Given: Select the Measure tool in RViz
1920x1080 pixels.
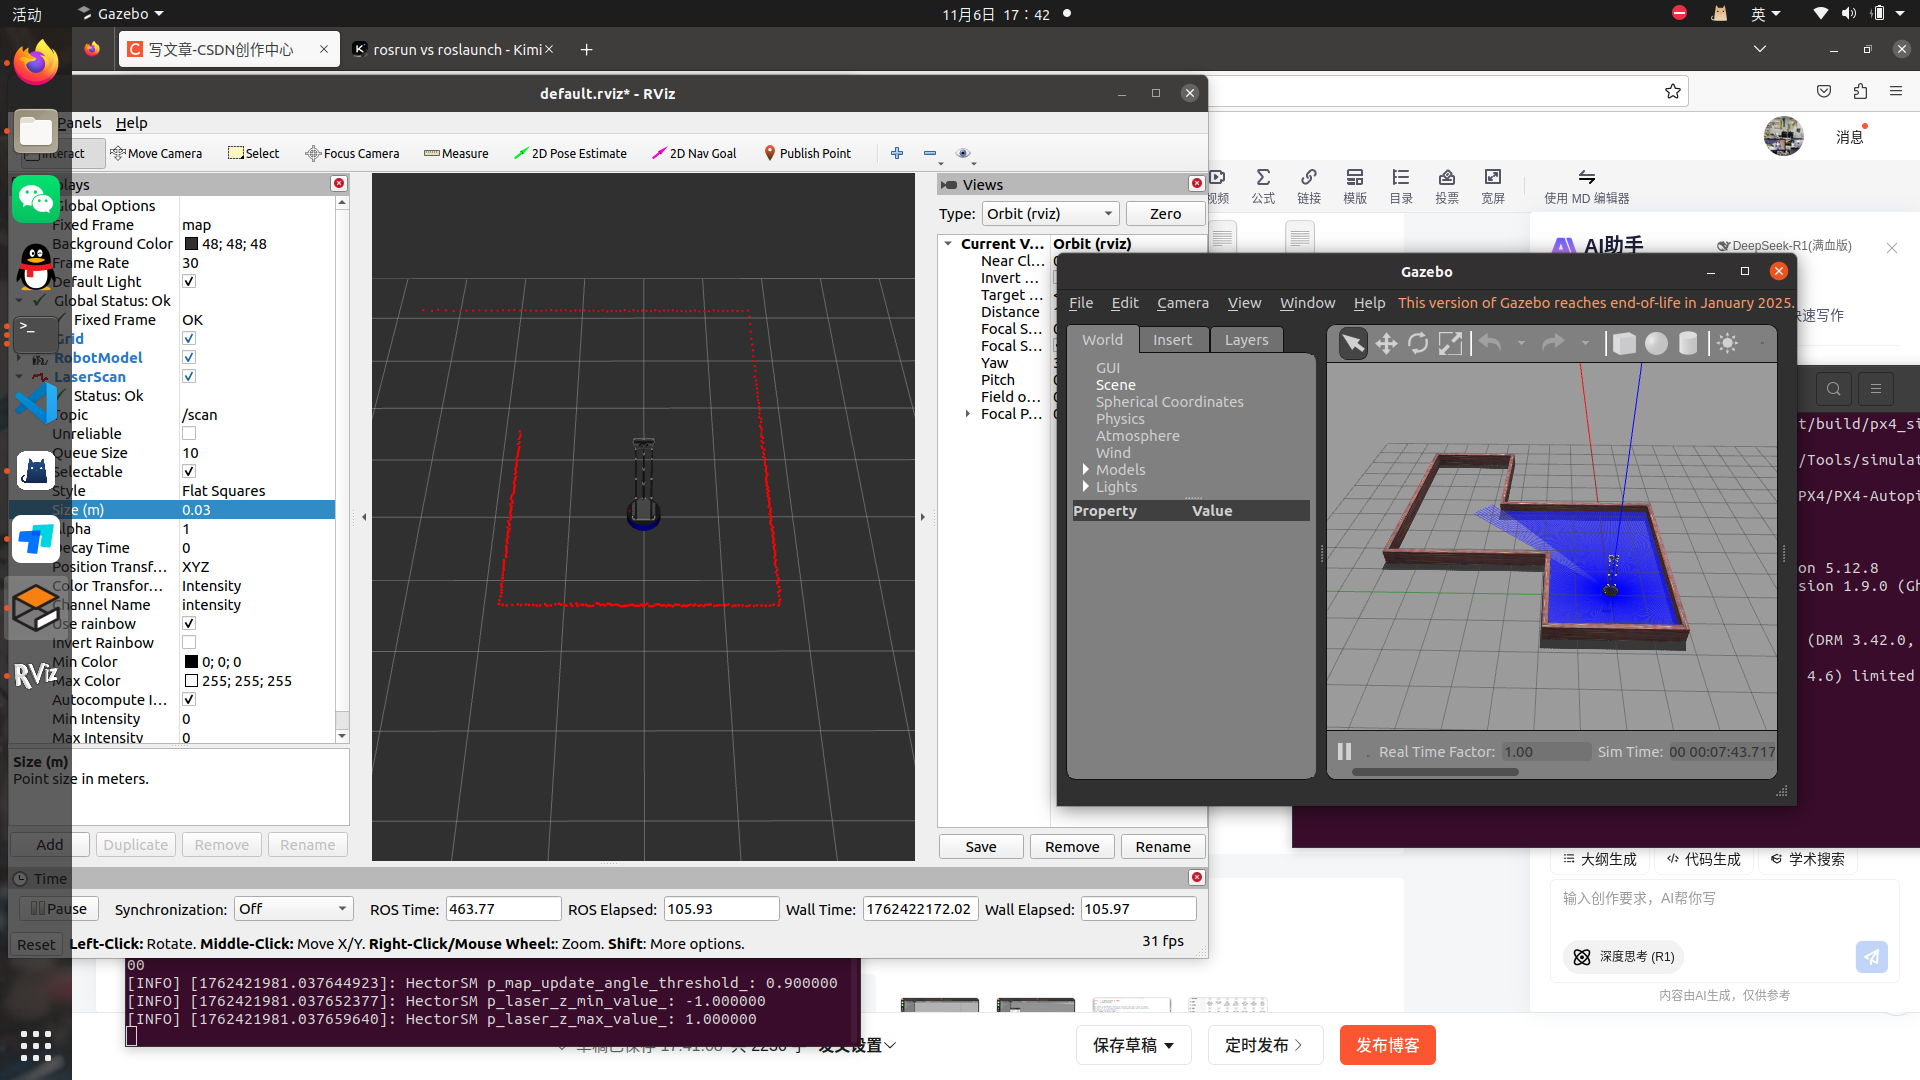Looking at the screenshot, I should click(456, 153).
